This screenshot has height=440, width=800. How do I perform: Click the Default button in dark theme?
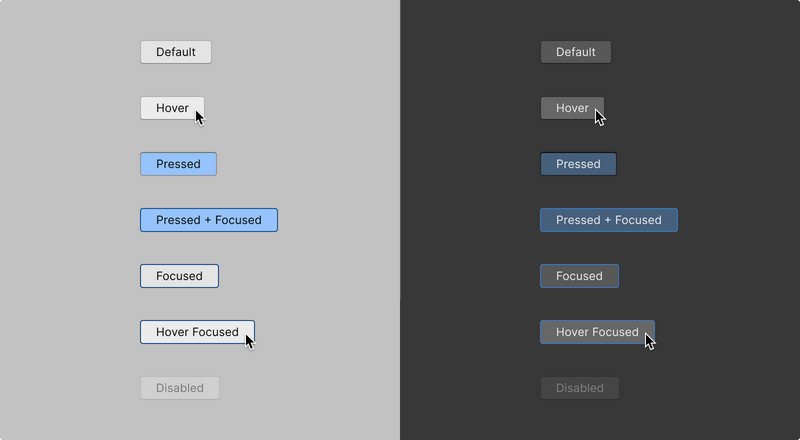tap(575, 52)
